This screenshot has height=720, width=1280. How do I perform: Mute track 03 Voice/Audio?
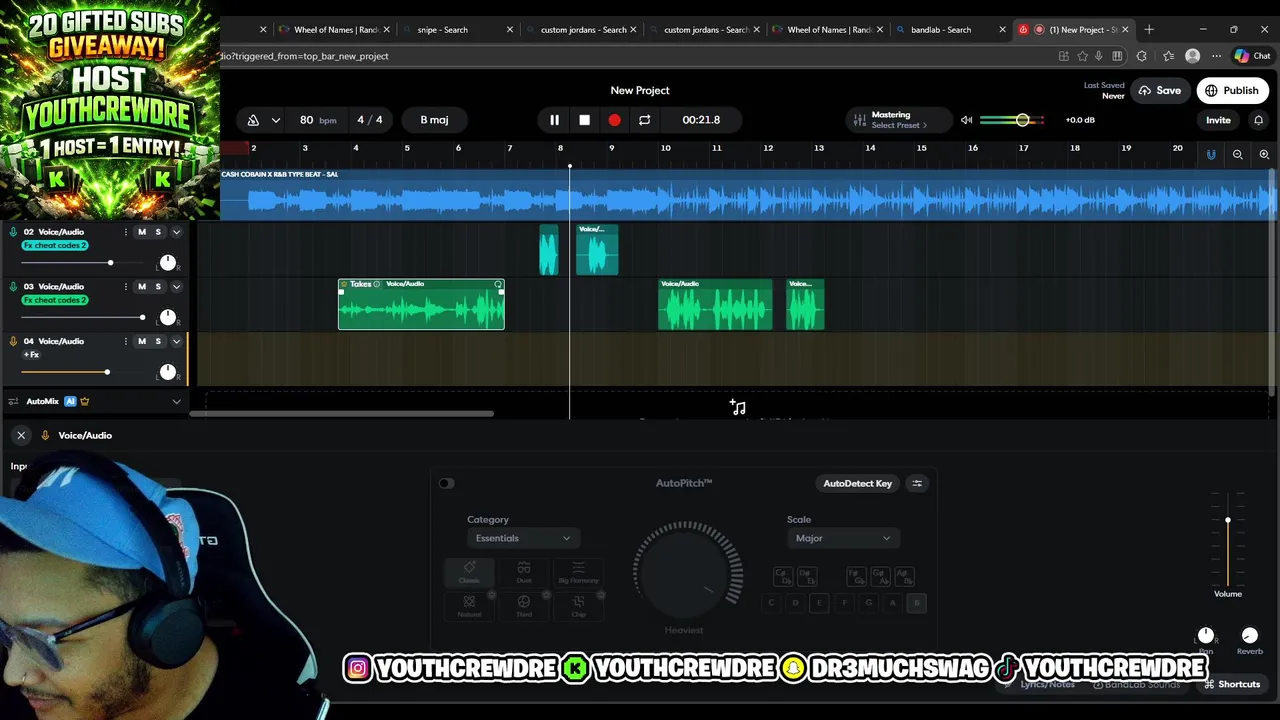pos(141,287)
